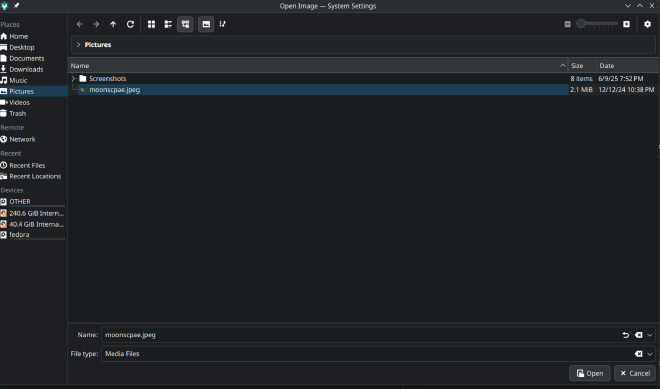Sort files by Date column
The image size is (660, 389).
[x=628, y=66]
